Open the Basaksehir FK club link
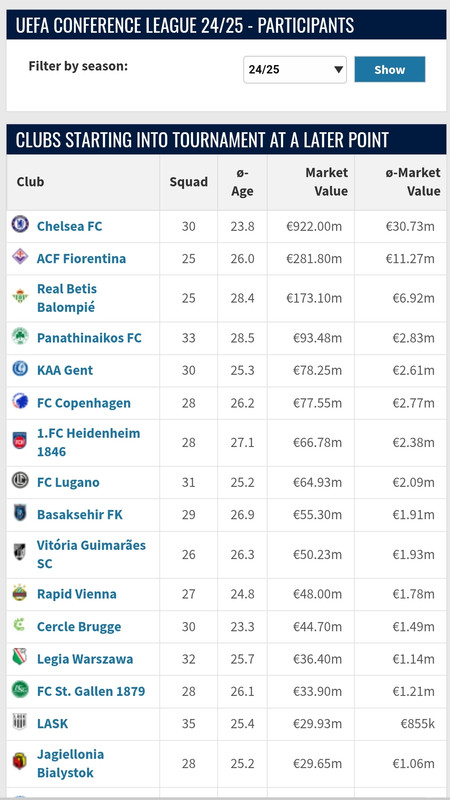Viewport: 450px width, 800px height. pos(80,514)
